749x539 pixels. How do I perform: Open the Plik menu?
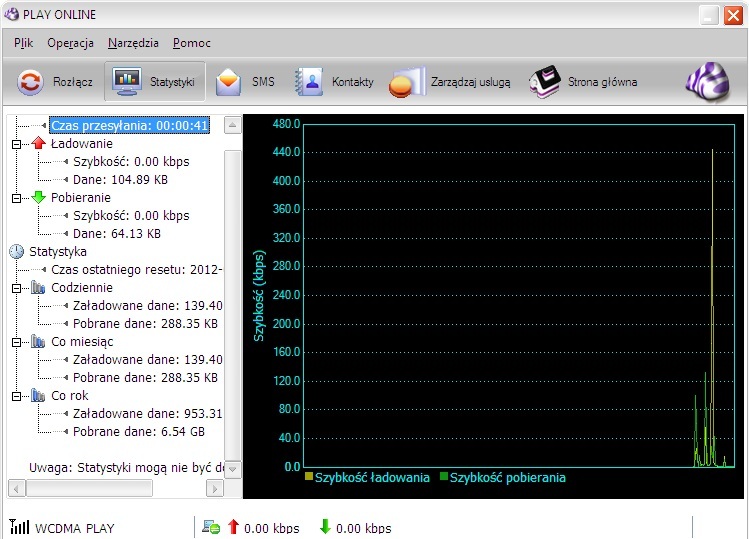[x=23, y=43]
